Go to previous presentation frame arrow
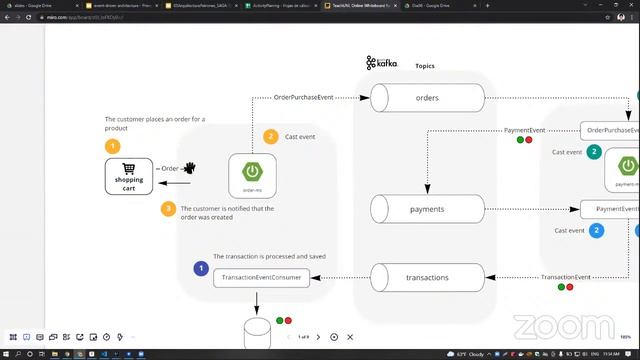640x360 pixels. 289,337
